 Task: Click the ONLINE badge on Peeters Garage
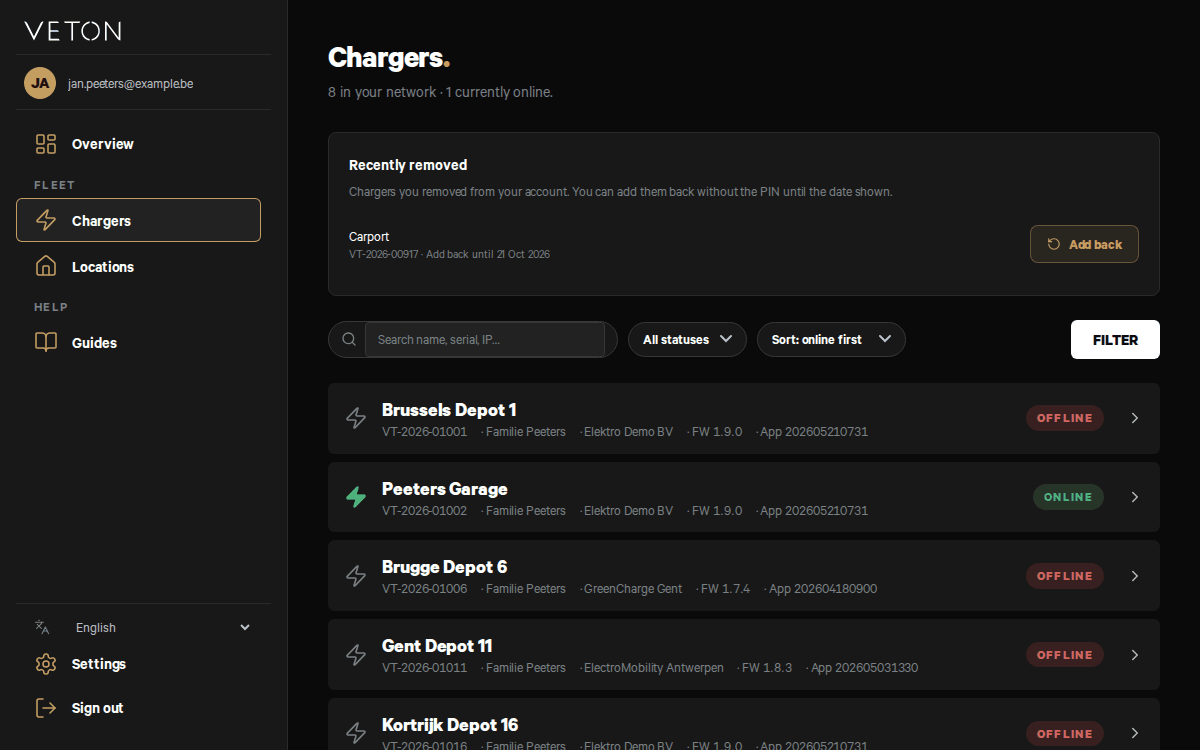(1068, 497)
